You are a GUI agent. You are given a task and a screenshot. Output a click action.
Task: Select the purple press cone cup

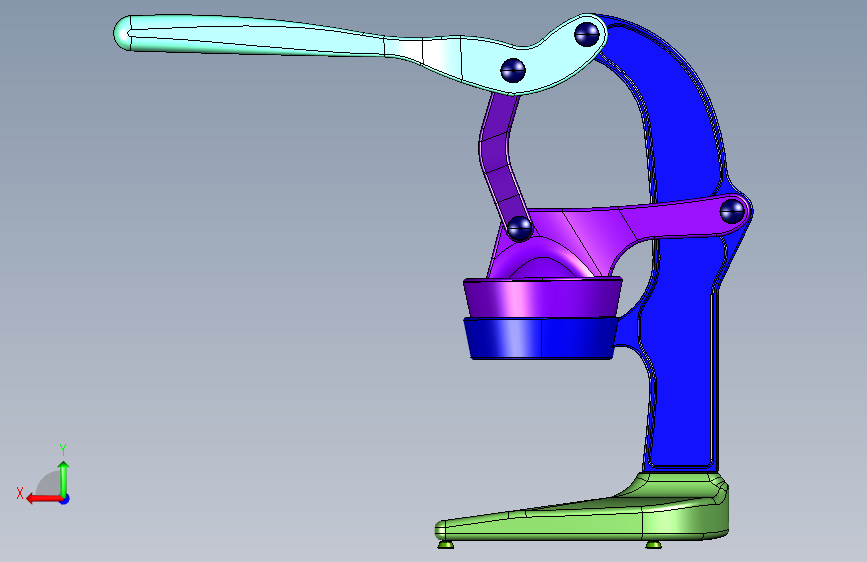click(542, 297)
